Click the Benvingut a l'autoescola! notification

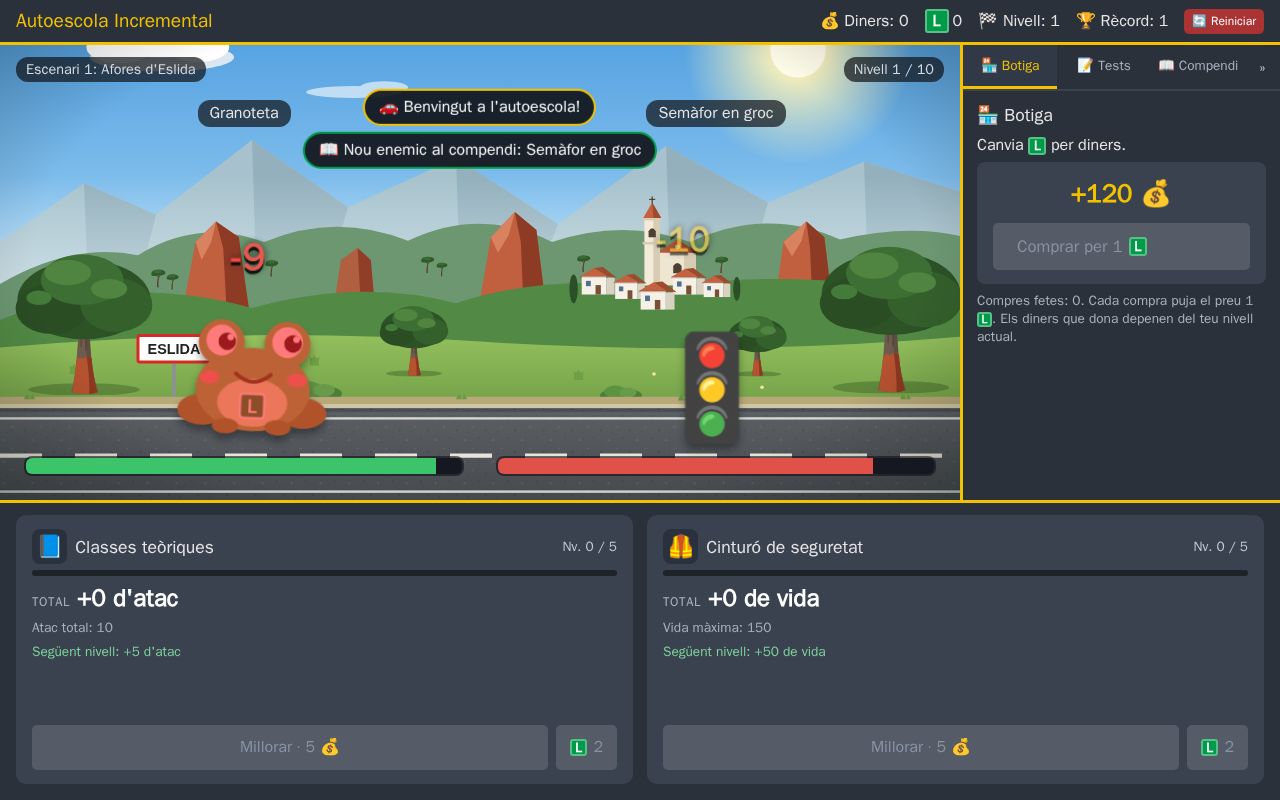[479, 107]
